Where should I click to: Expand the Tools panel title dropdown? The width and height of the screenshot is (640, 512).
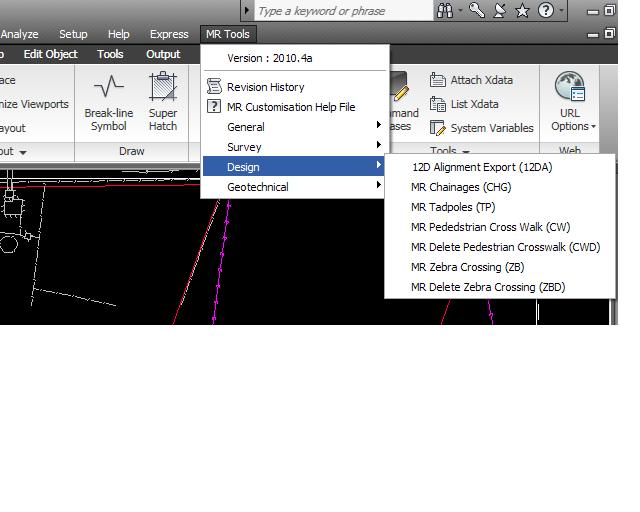point(466,151)
